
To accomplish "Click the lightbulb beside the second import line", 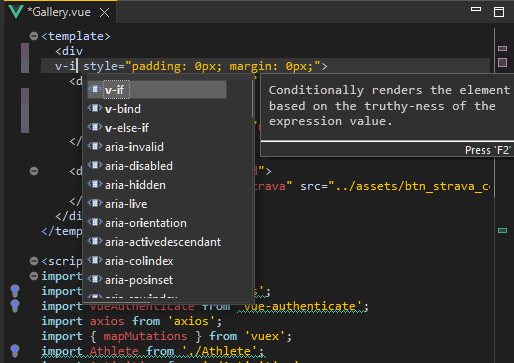I will click(15, 291).
